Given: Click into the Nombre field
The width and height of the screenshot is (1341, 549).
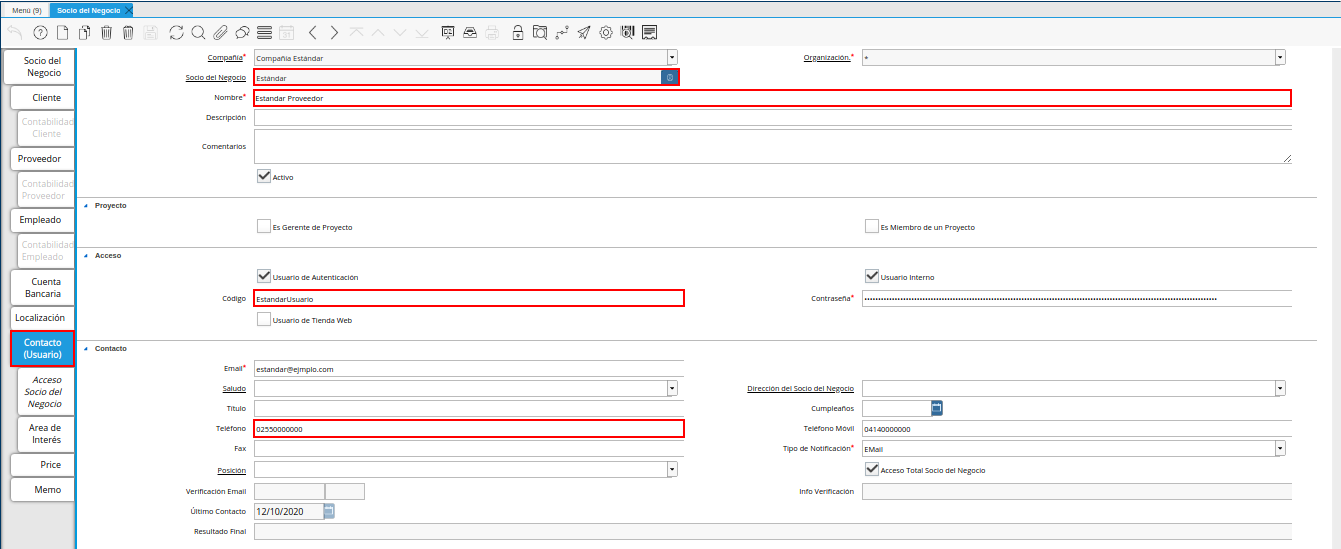Looking at the screenshot, I should (x=772, y=98).
